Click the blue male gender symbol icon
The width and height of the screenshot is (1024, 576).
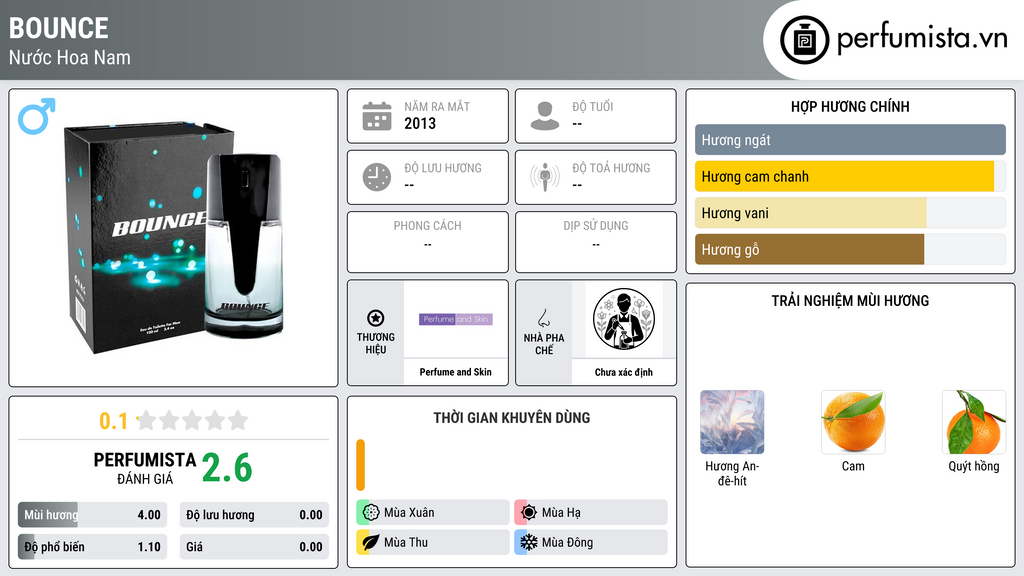pos(37,116)
